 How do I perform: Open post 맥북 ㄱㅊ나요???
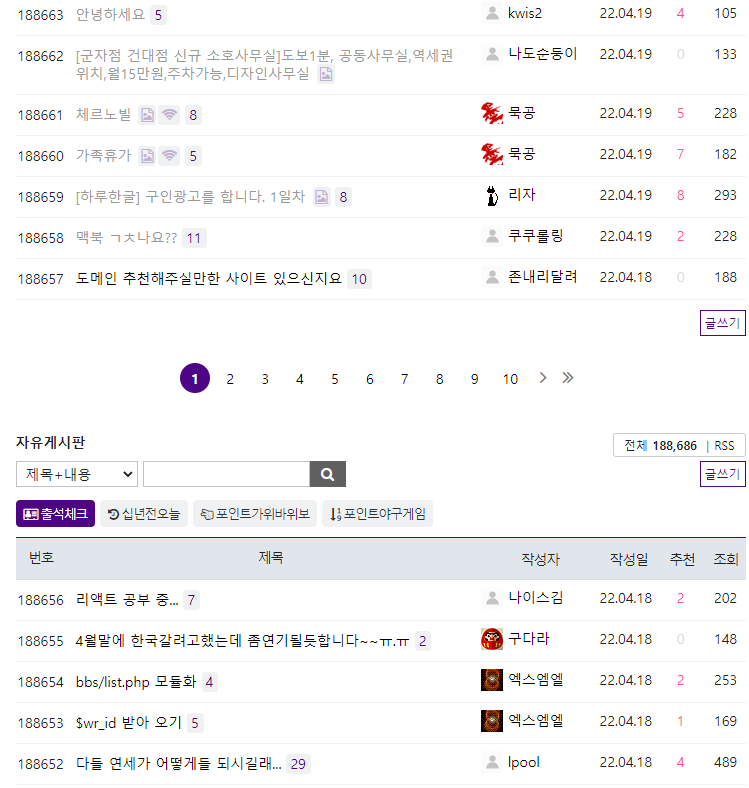126,237
